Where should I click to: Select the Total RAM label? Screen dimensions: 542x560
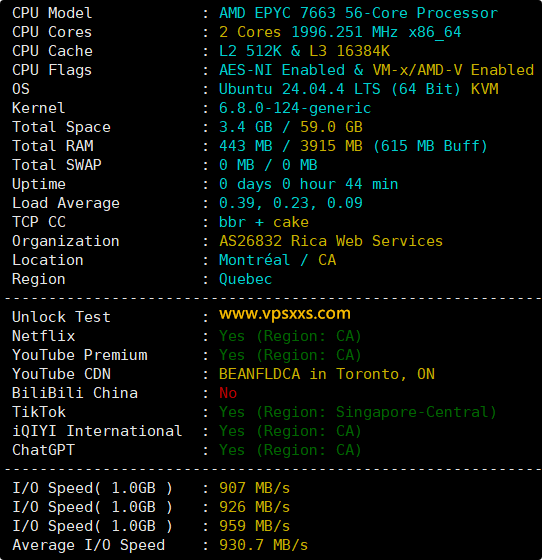pos(53,146)
